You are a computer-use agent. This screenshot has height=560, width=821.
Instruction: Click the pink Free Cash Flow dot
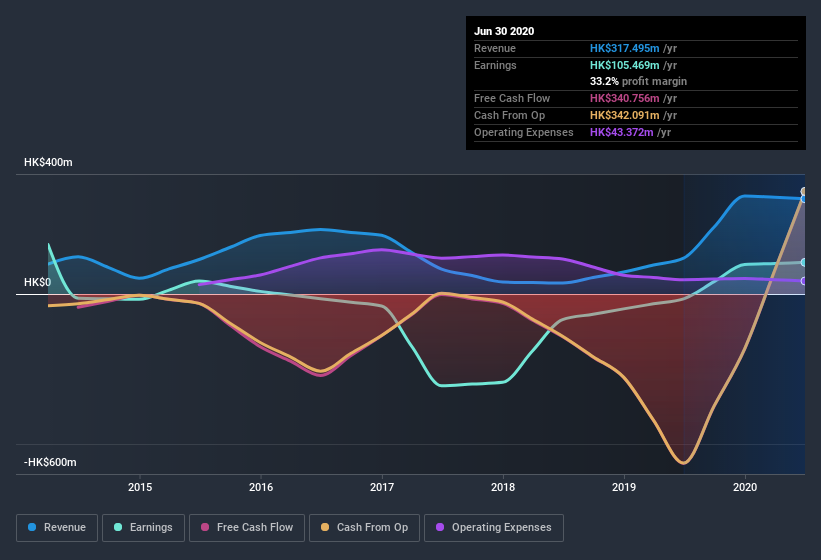[206, 527]
